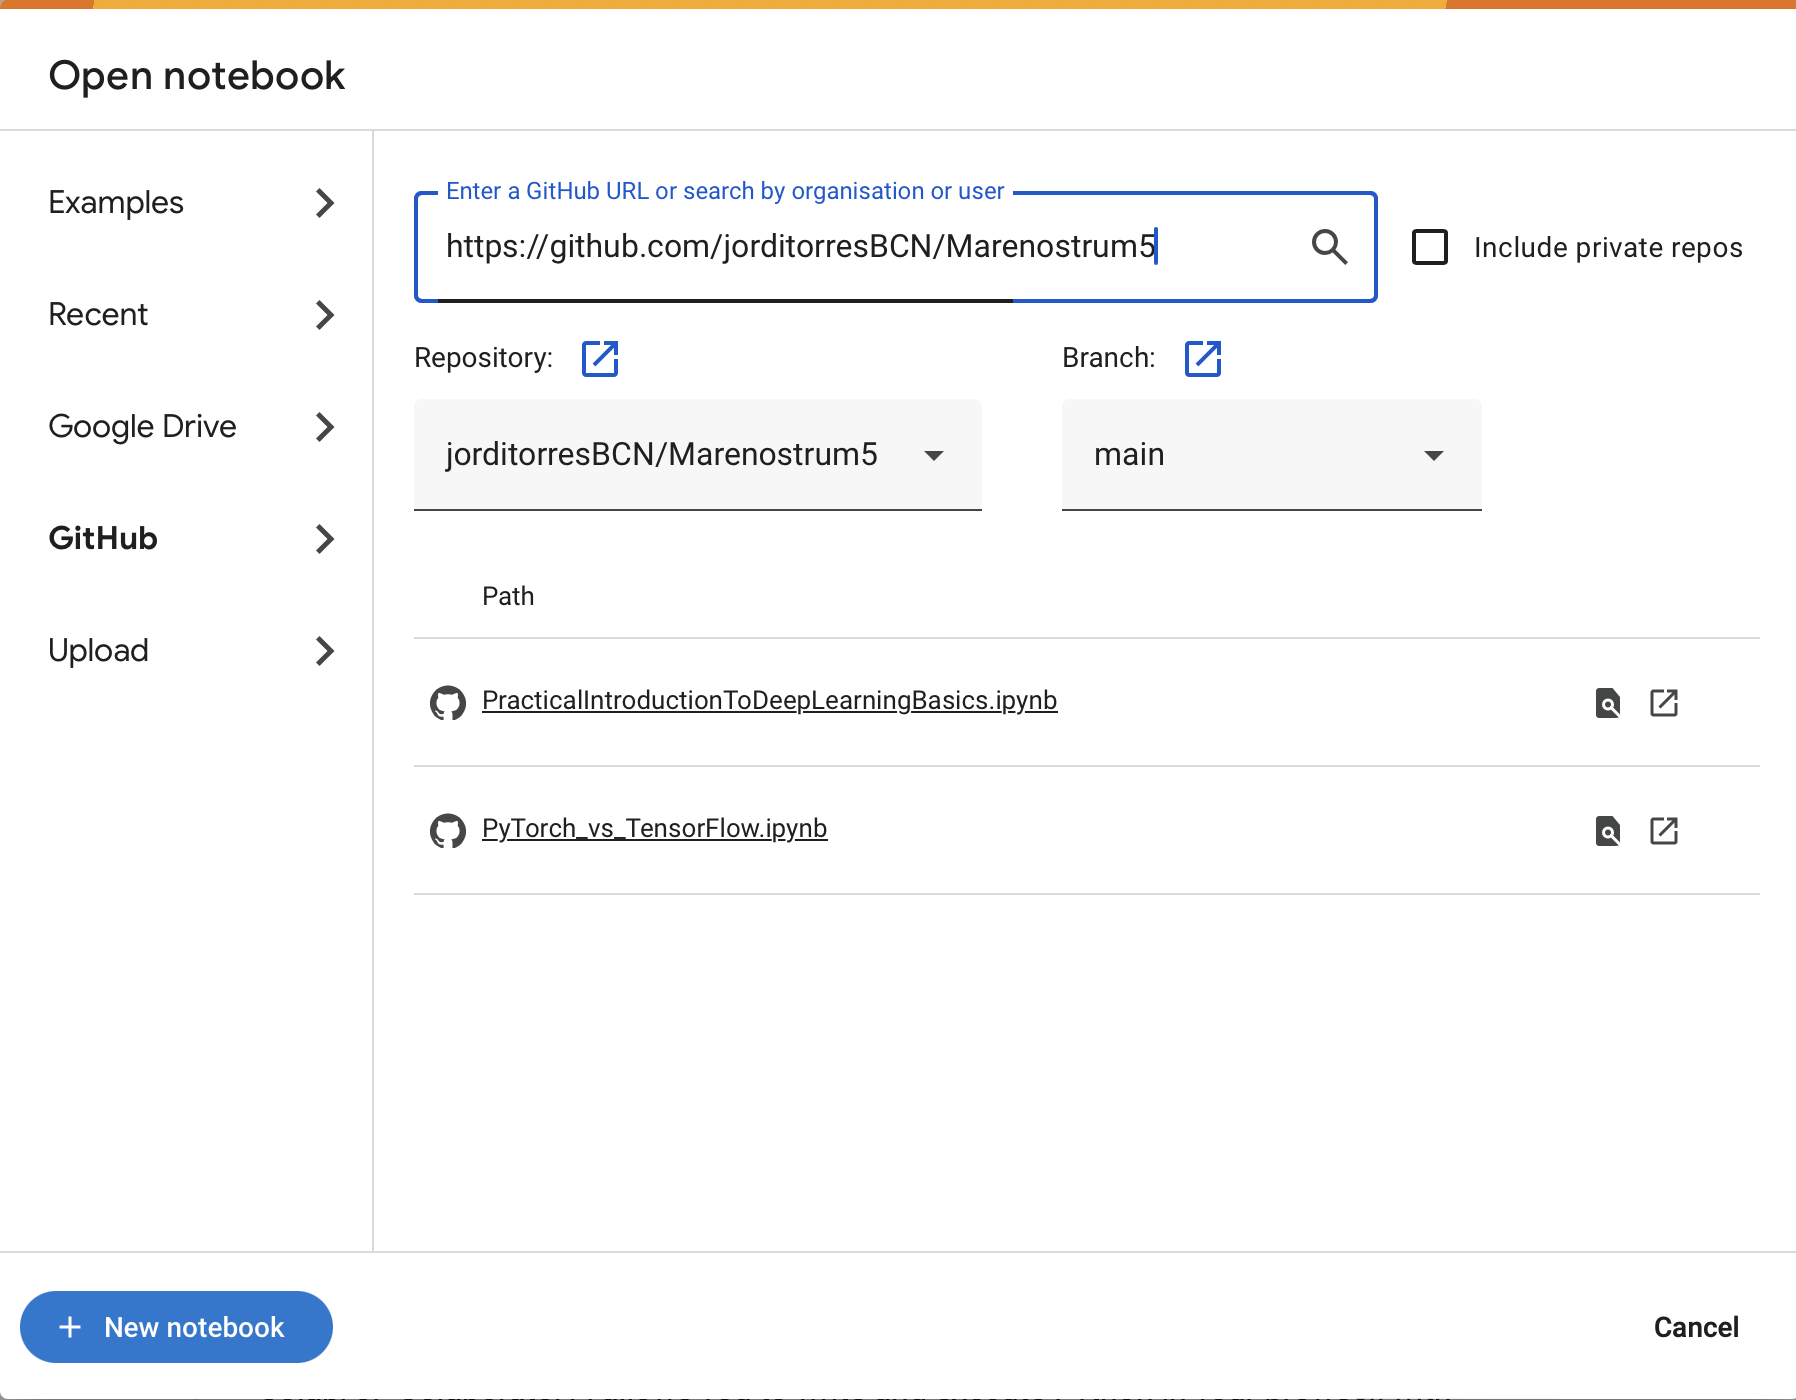Create a New notebook
1796x1400 pixels.
click(176, 1327)
